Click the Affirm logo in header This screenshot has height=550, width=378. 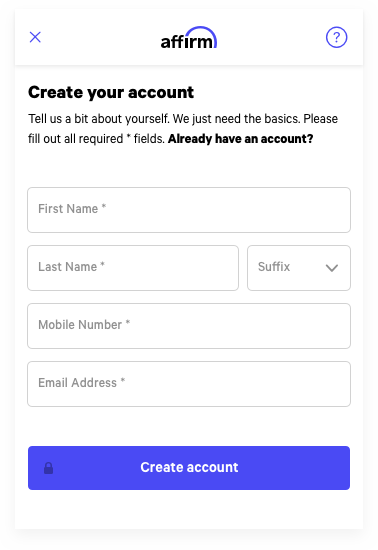pyautogui.click(x=189, y=38)
